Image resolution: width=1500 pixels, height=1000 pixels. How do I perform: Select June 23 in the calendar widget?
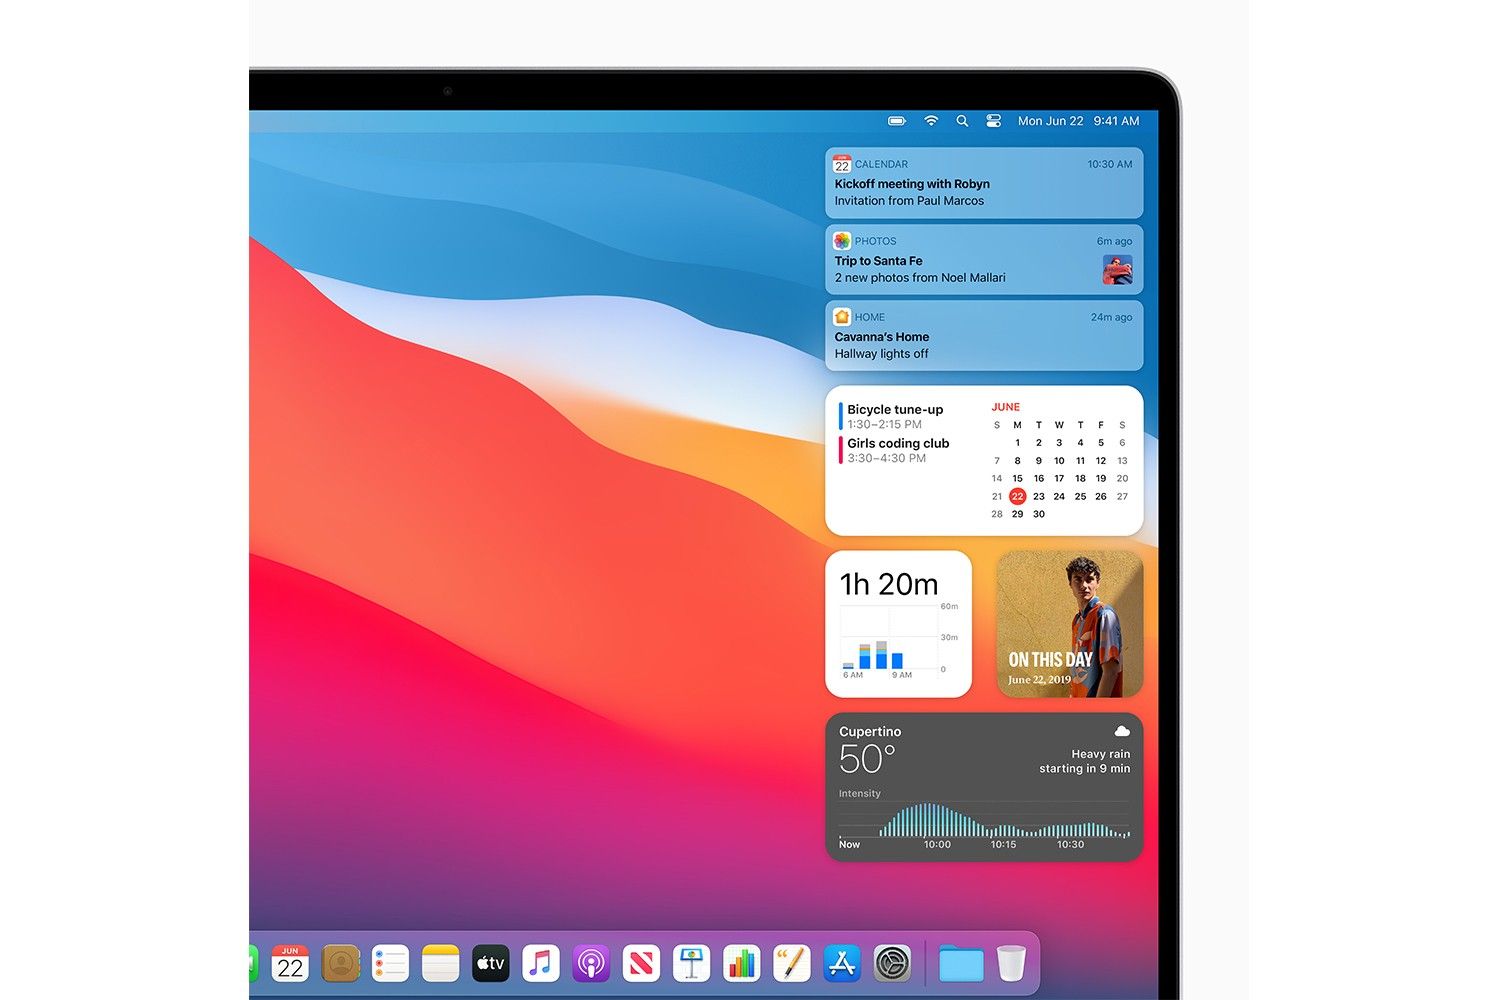[x=1039, y=496]
